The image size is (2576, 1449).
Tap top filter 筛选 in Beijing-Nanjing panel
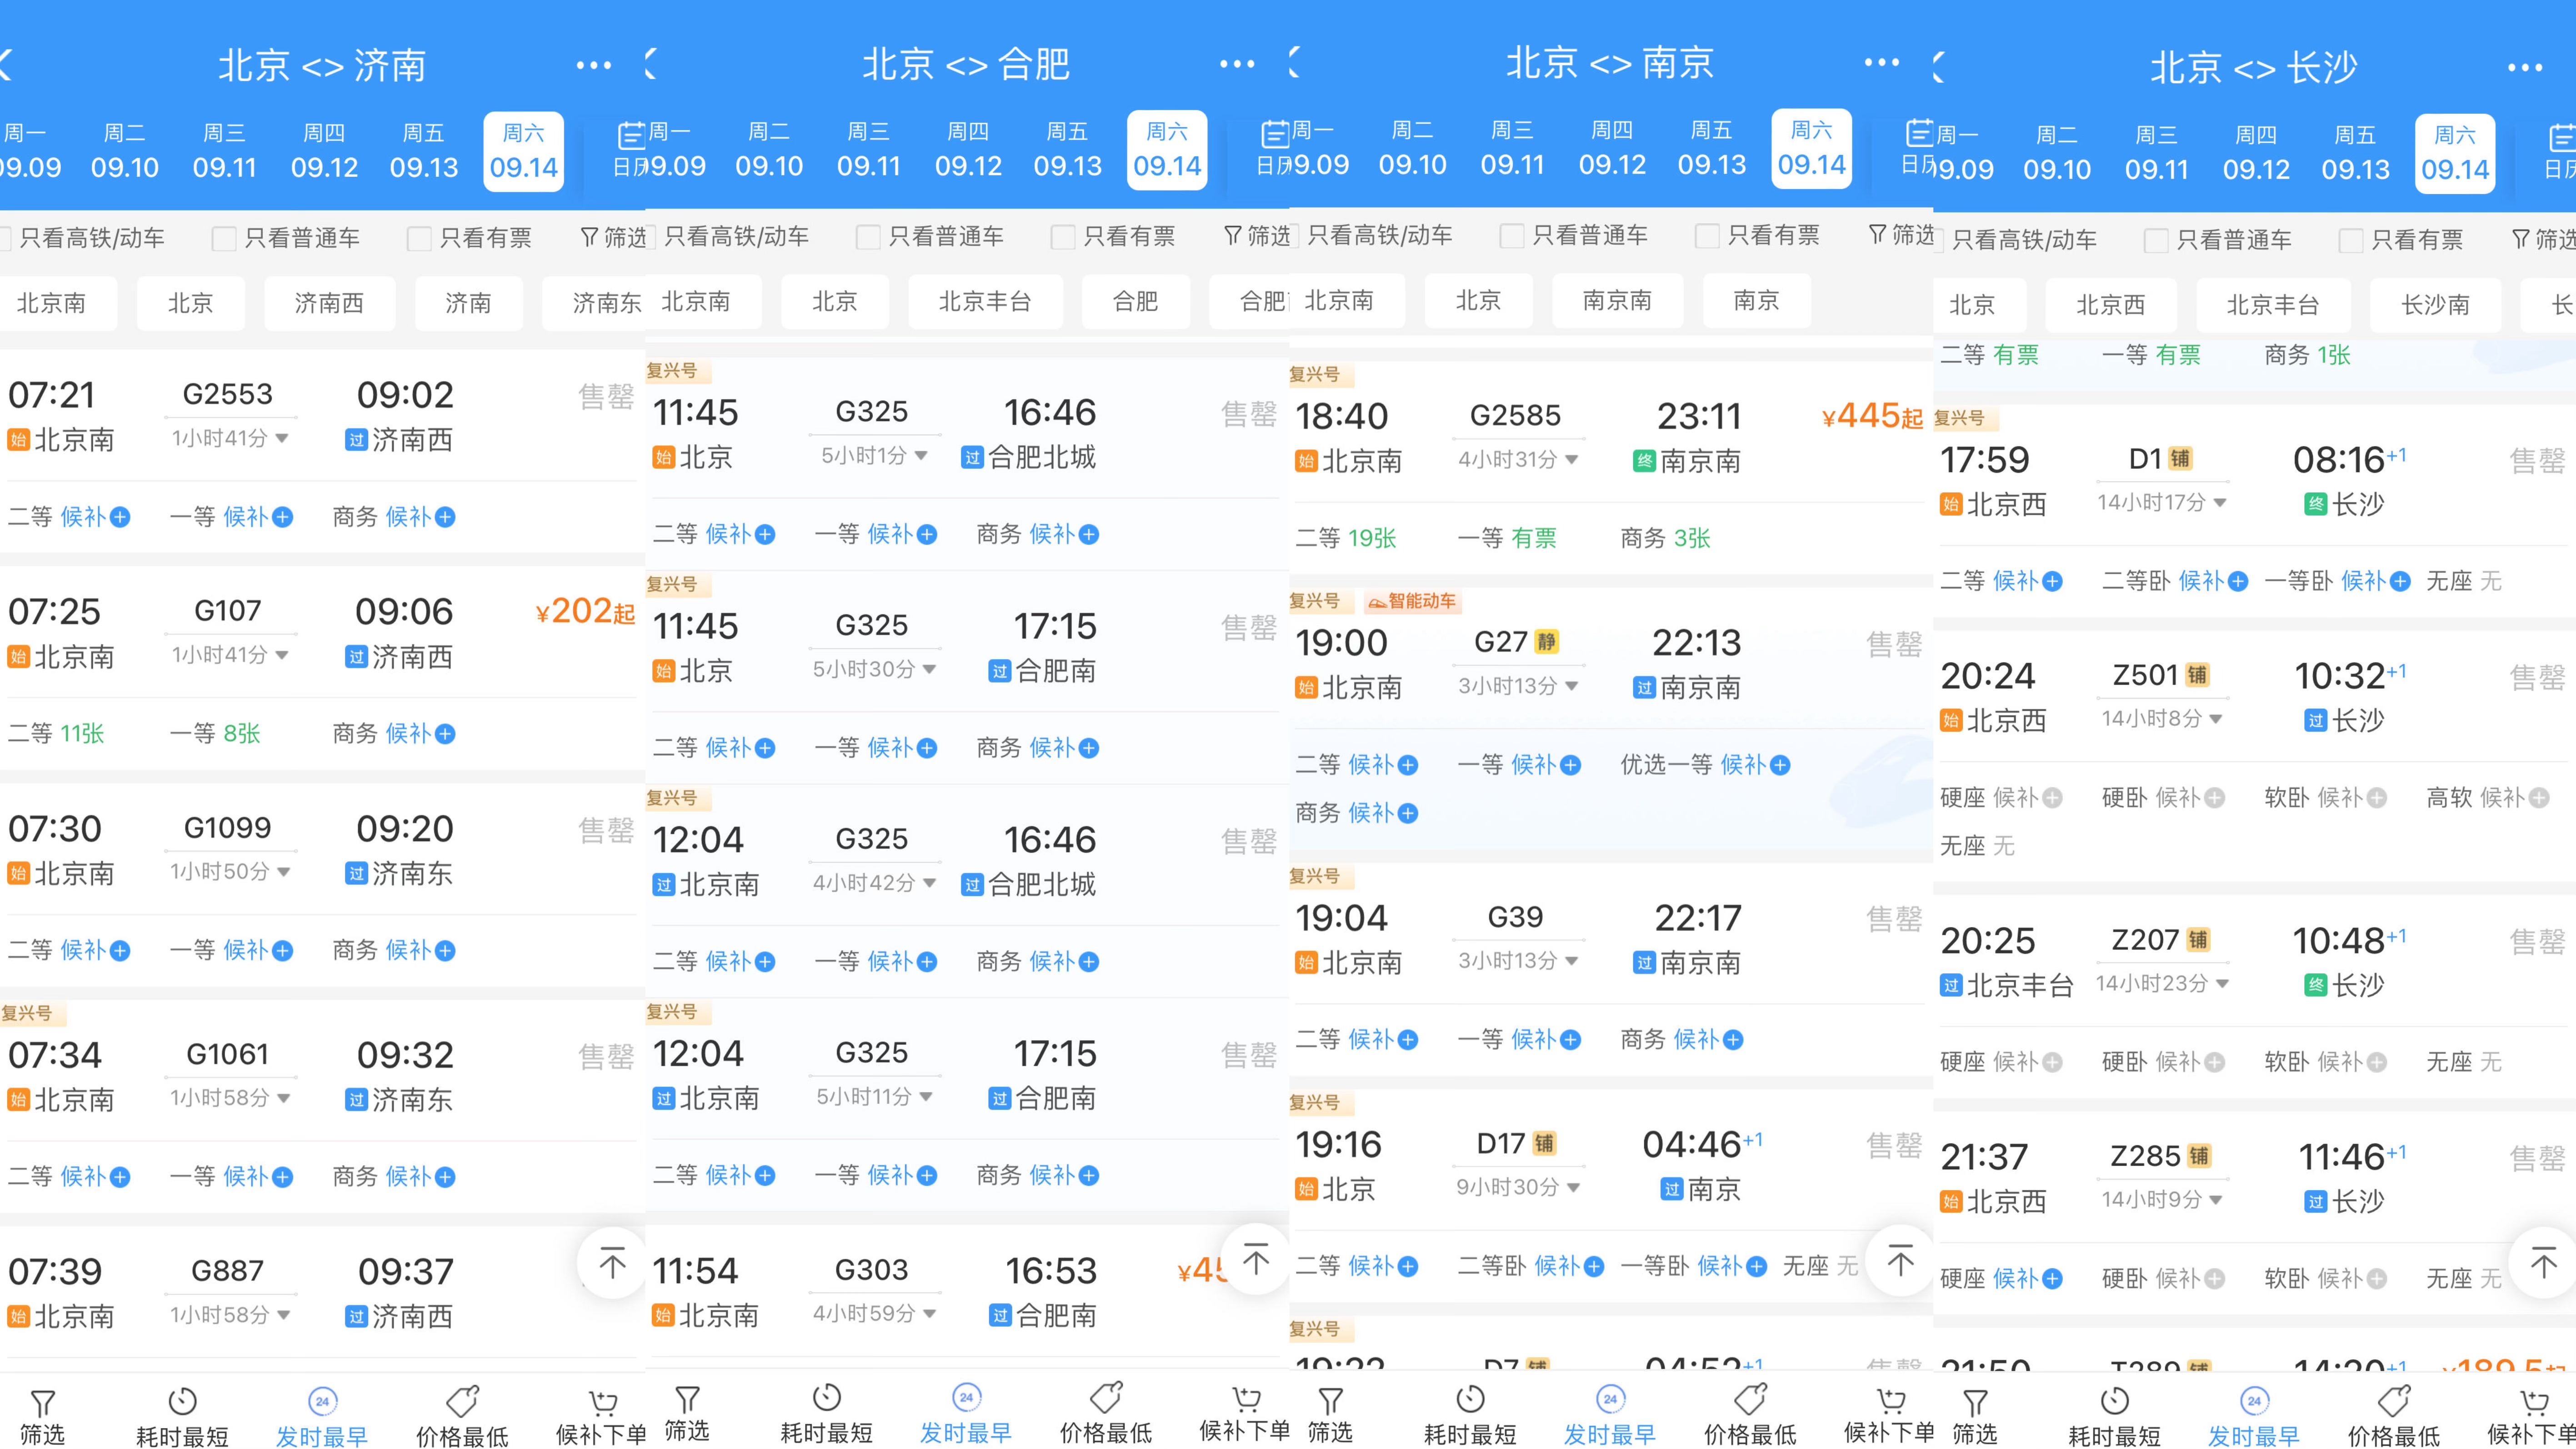coord(1901,235)
